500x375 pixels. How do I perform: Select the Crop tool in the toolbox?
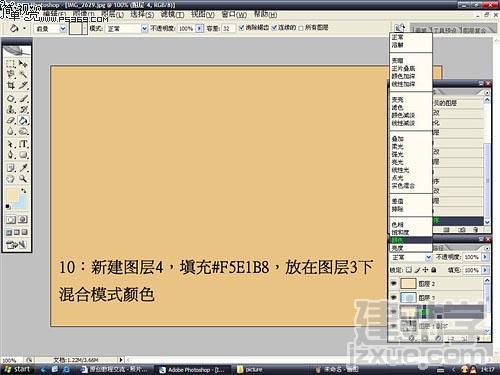click(x=11, y=85)
